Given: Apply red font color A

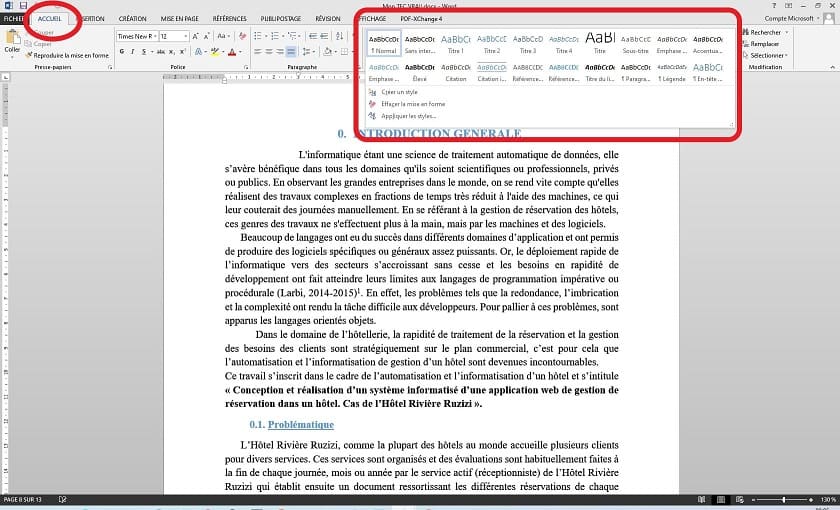Looking at the screenshot, I should pos(232,51).
